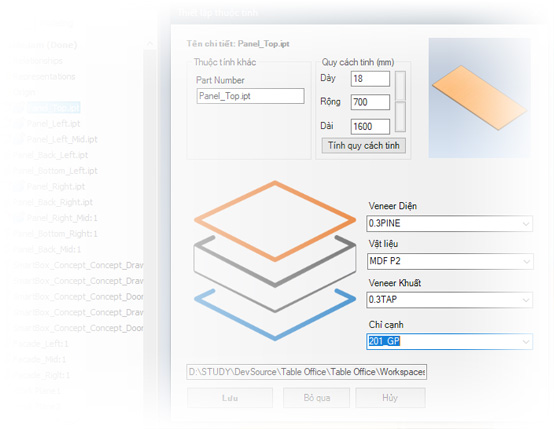Click the orange panel 3D preview thumbnail

tap(479, 98)
